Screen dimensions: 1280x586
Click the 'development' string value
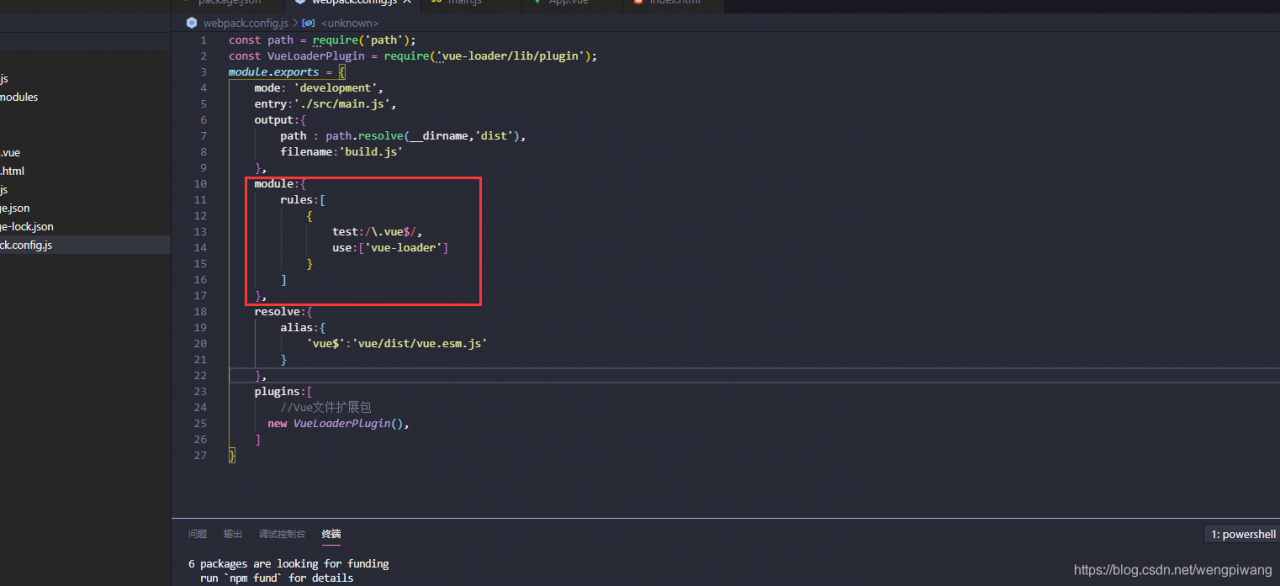pos(335,88)
